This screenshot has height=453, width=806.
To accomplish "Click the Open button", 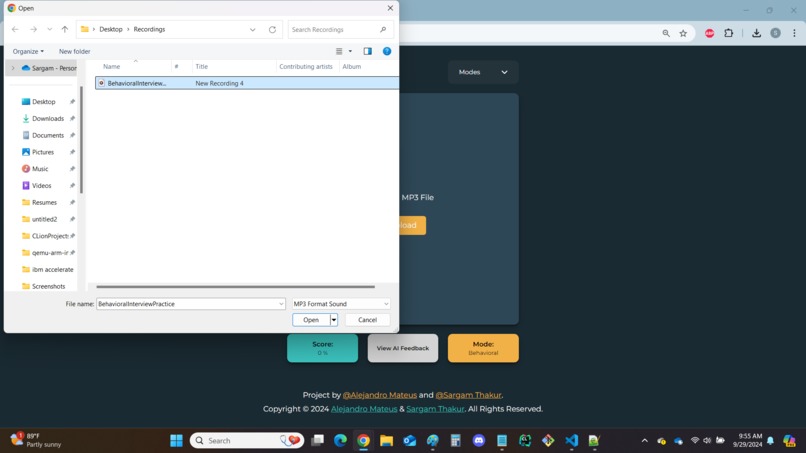I will [311, 320].
